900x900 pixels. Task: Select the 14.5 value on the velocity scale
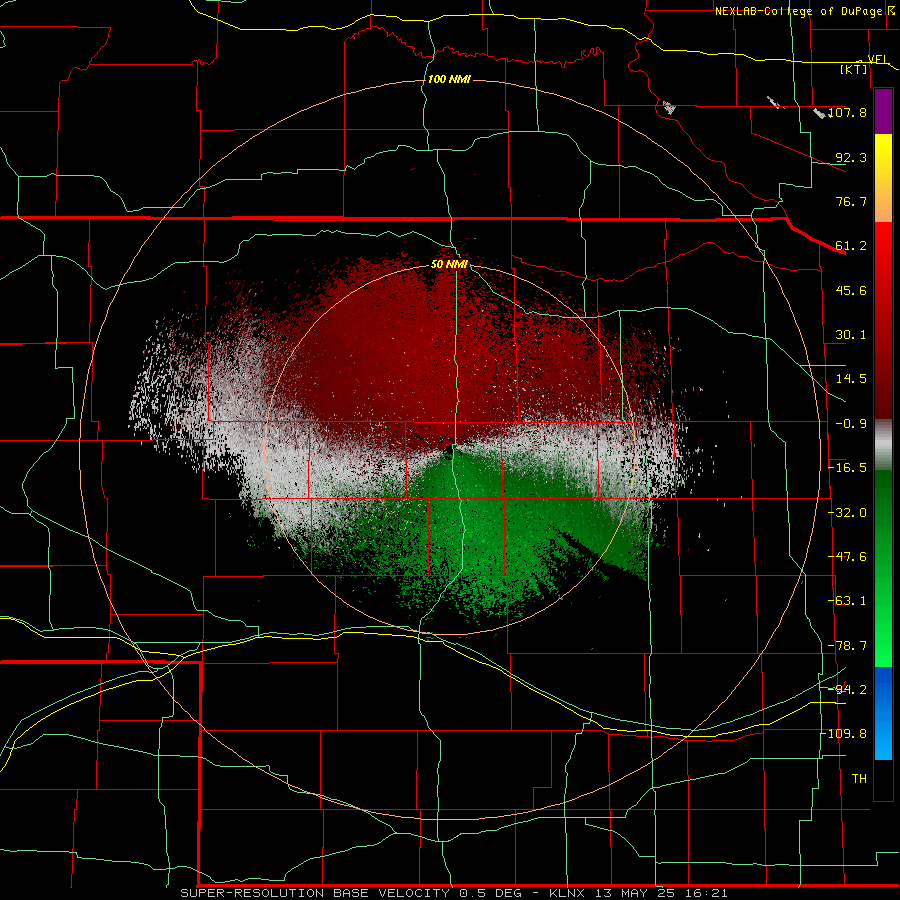(x=851, y=379)
